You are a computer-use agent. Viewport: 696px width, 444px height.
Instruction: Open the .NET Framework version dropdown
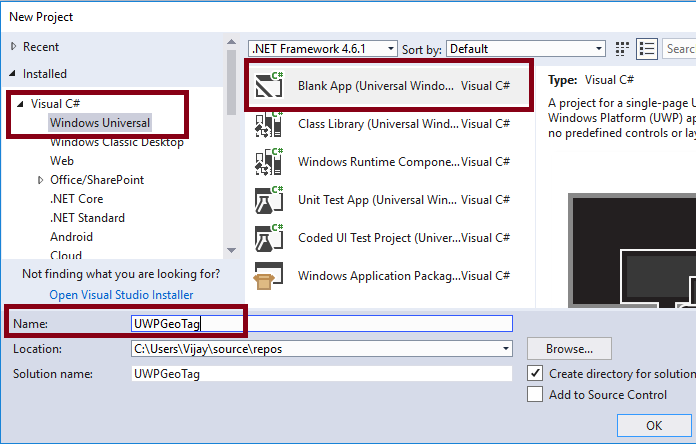pos(322,48)
